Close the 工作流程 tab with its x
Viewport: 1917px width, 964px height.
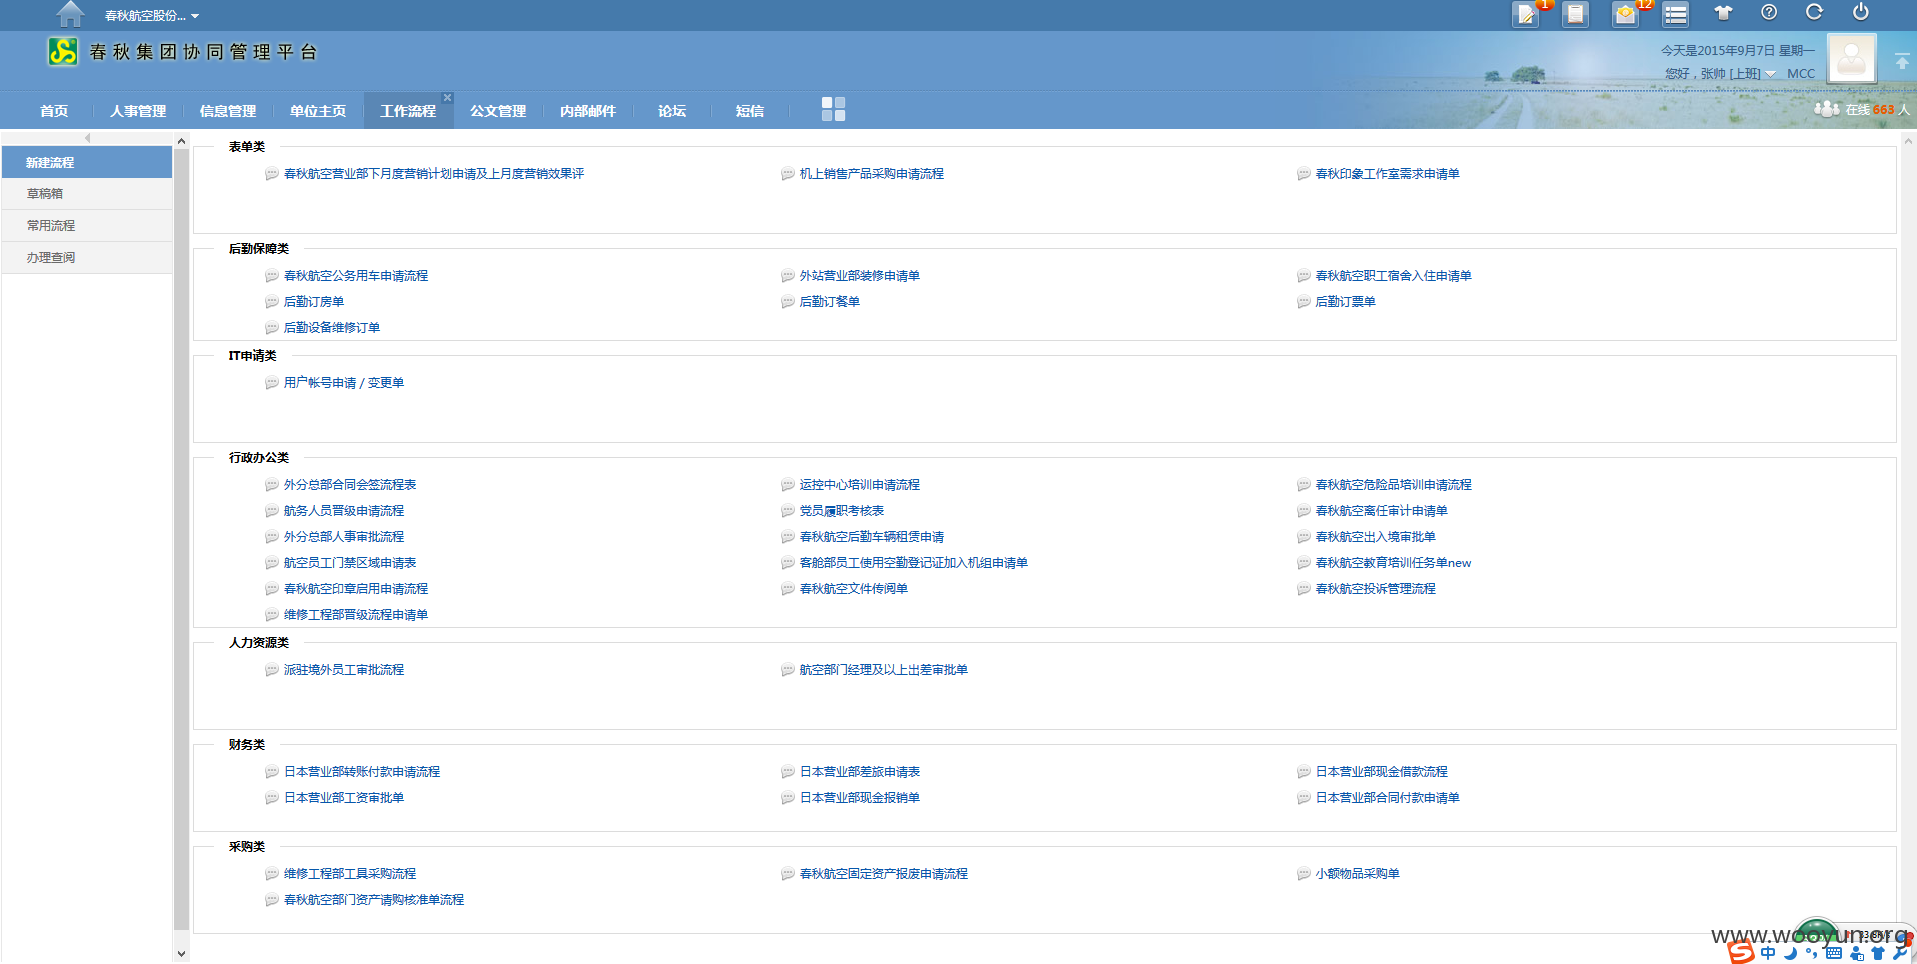(447, 97)
